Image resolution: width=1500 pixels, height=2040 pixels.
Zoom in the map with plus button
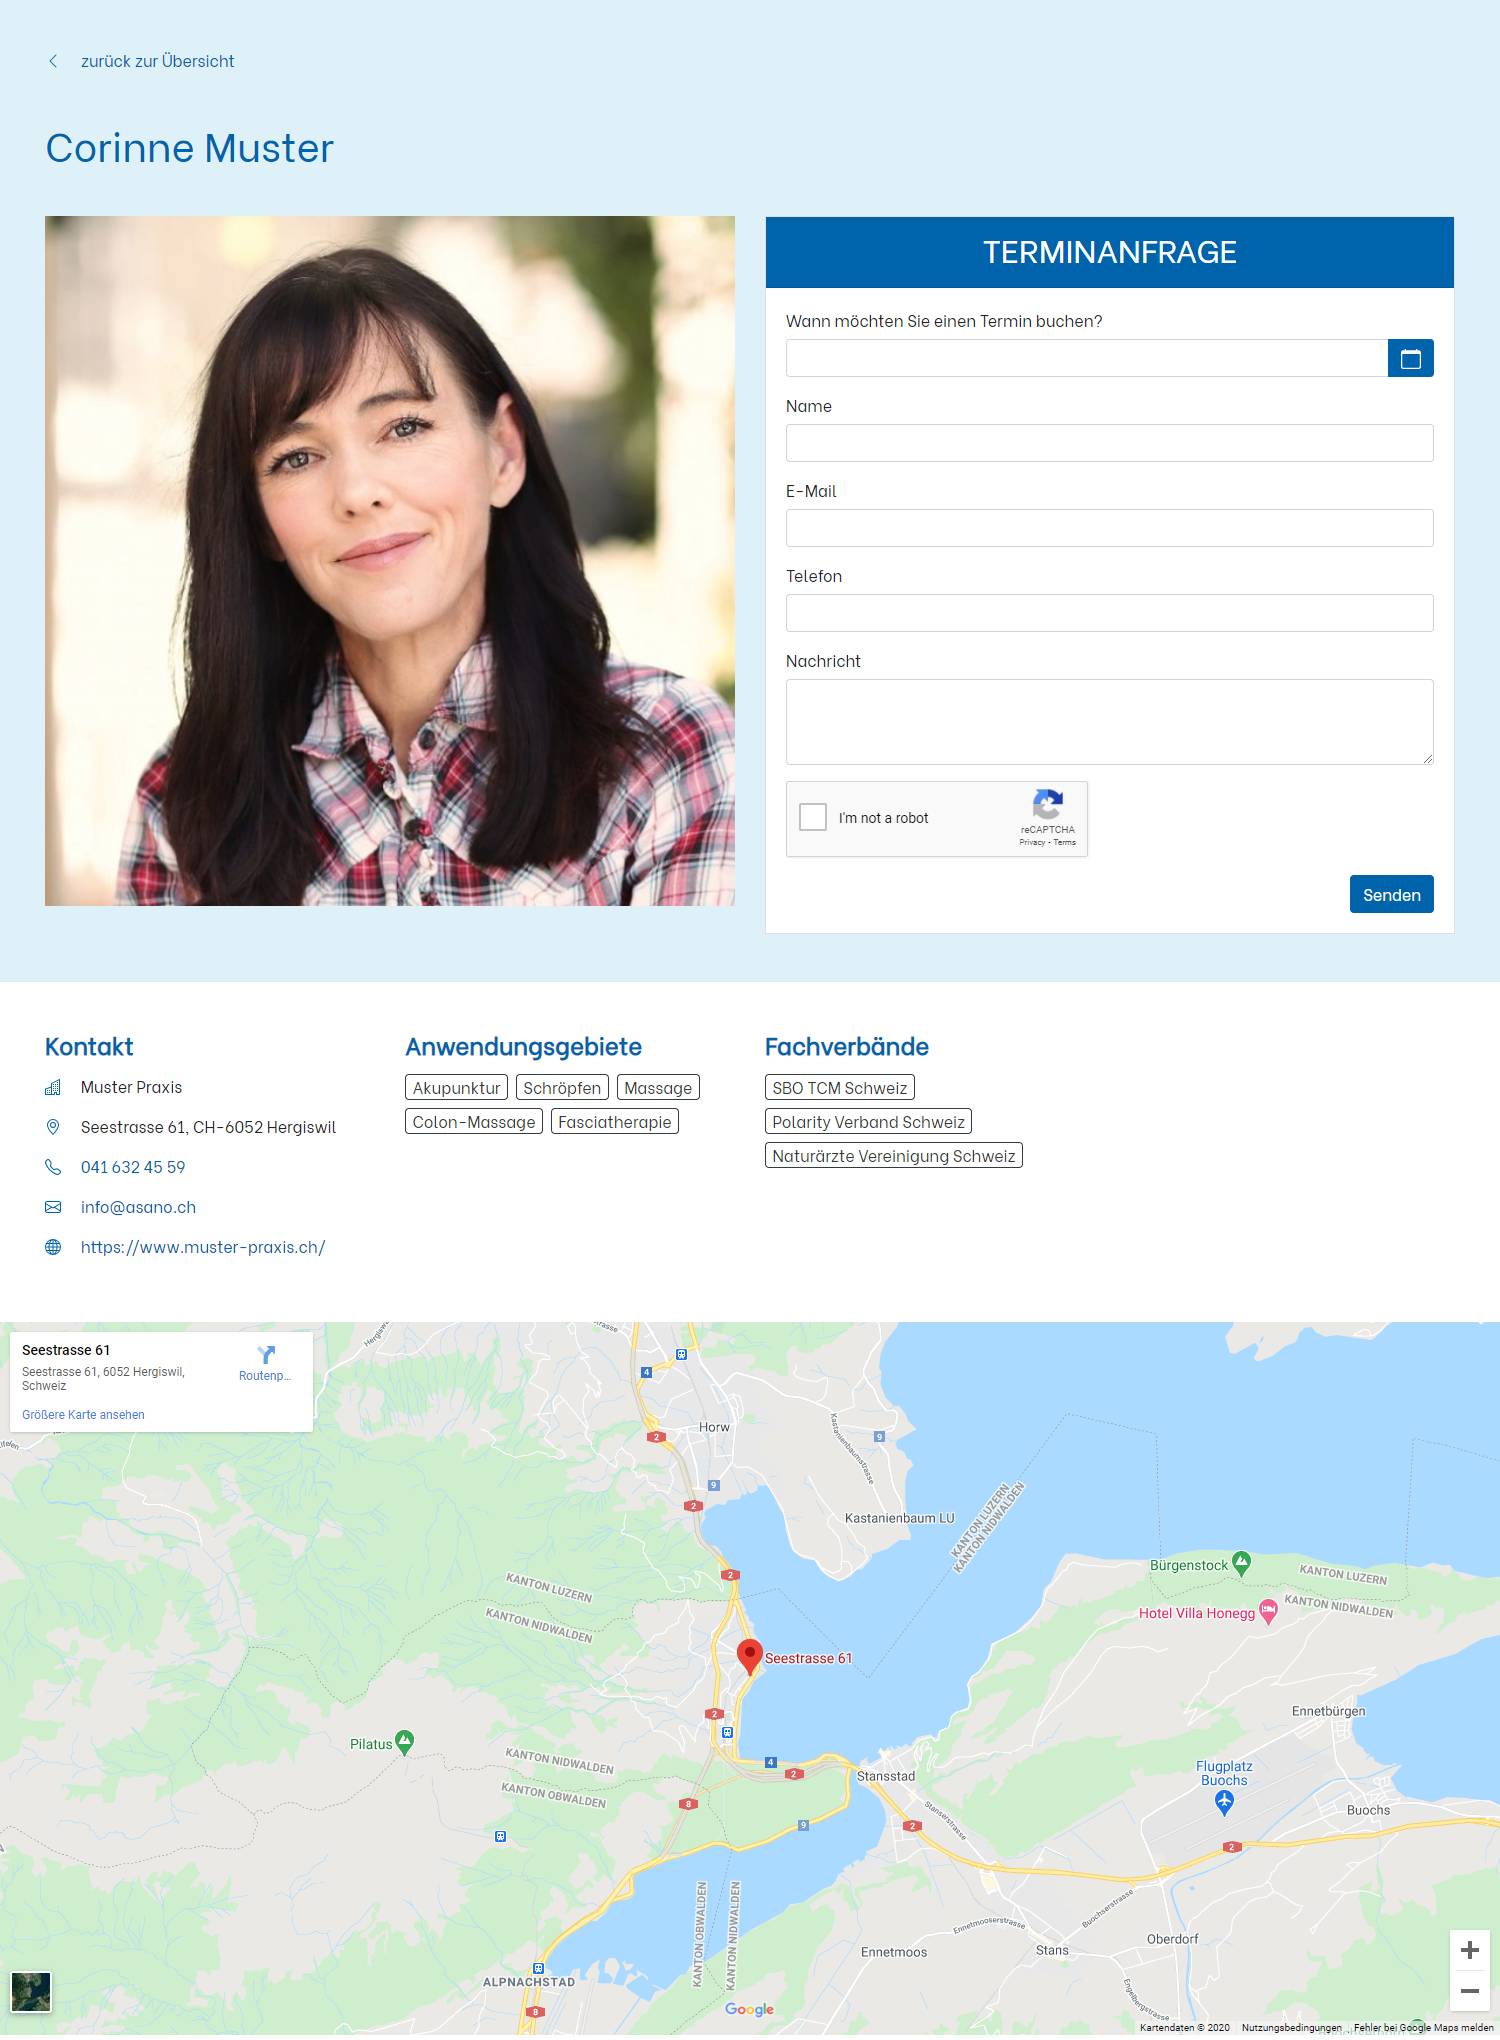point(1469,1950)
